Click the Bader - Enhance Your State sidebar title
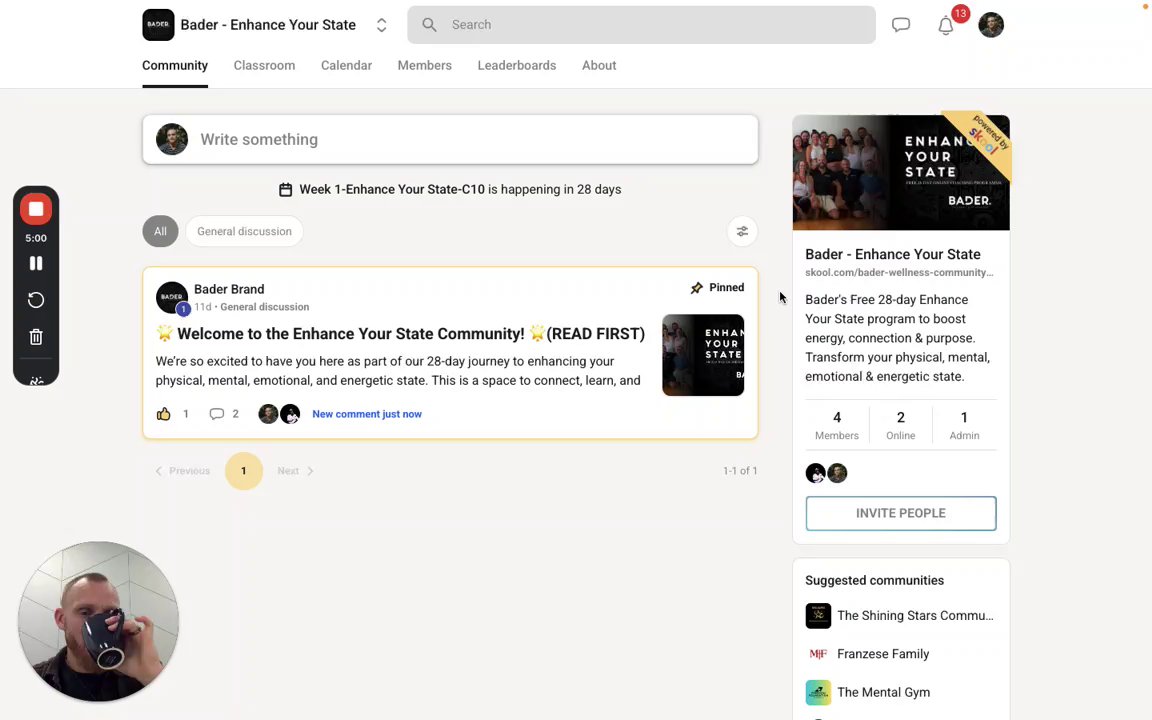The width and height of the screenshot is (1152, 720). point(893,254)
